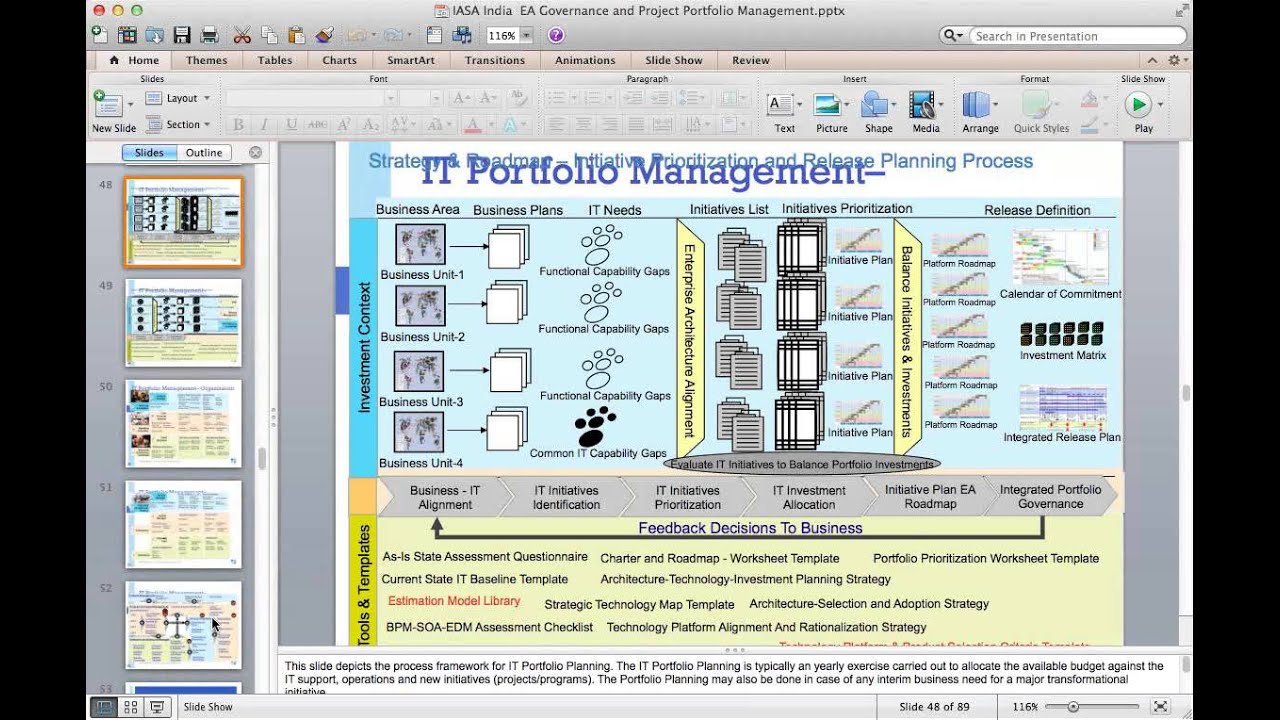Viewport: 1280px width, 720px height.
Task: Toggle the Slides pane view
Action: click(149, 153)
